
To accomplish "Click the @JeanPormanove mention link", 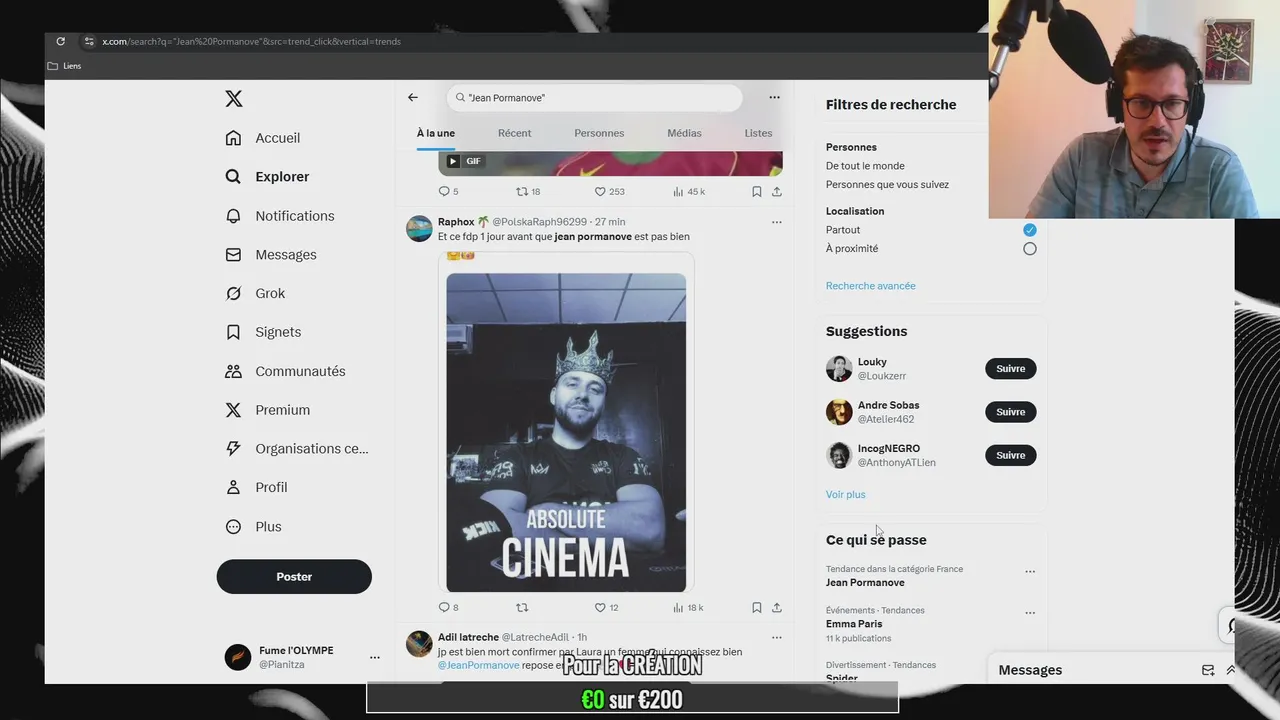I will pos(479,665).
